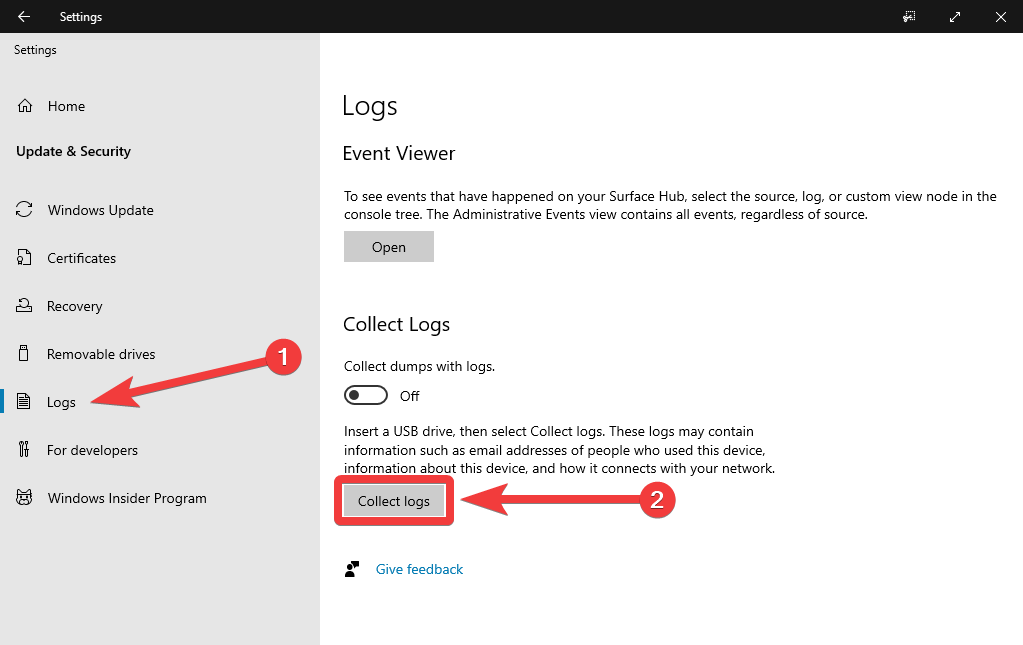Click the Update & Security heading

pos(73,151)
